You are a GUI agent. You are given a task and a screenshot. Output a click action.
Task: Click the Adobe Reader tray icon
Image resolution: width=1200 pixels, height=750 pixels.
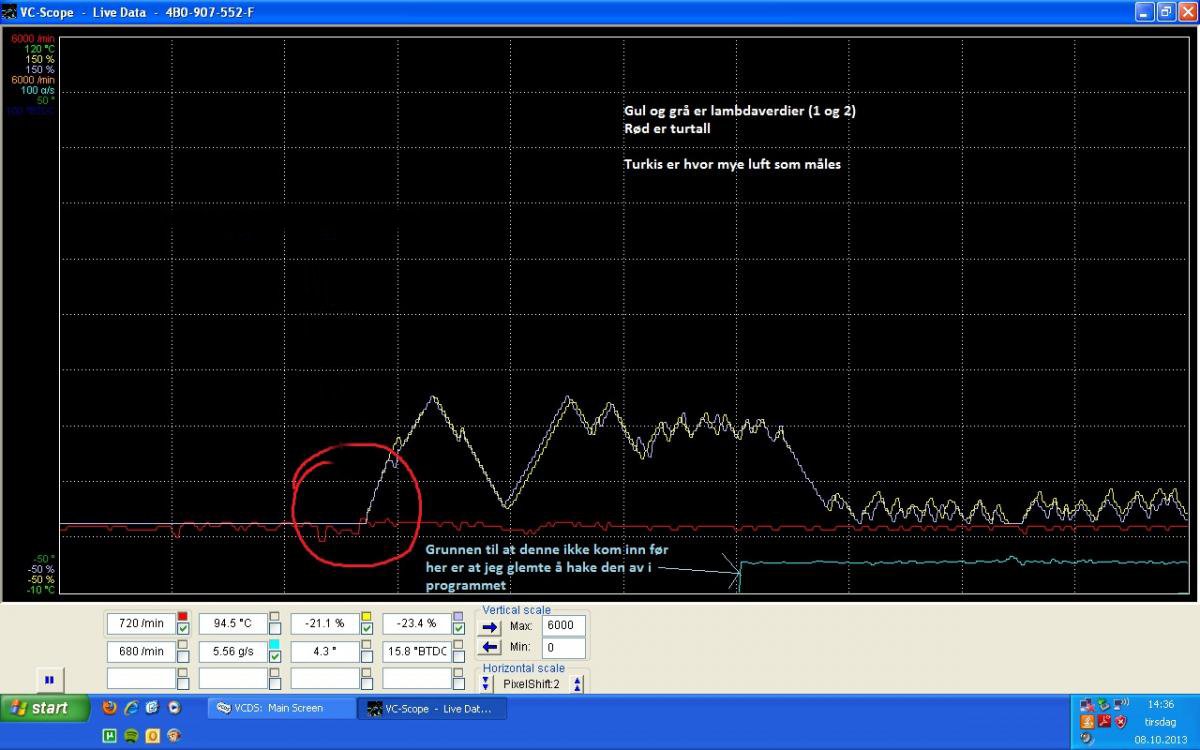pos(1104,721)
